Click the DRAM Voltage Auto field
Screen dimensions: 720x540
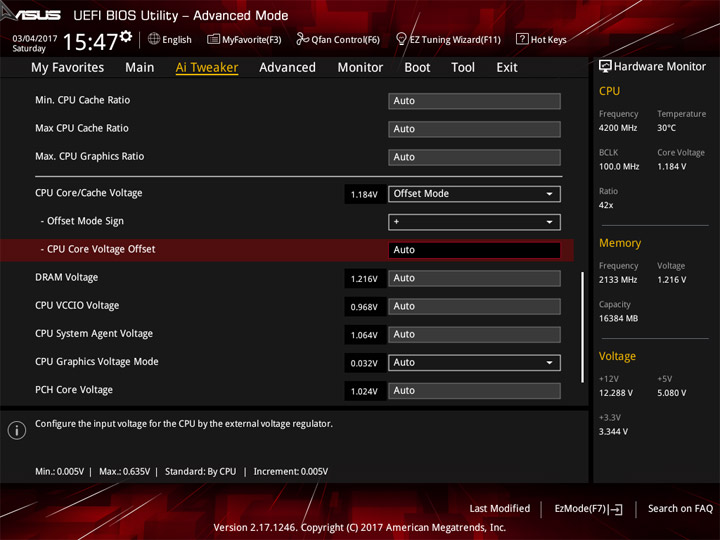[x=474, y=278]
